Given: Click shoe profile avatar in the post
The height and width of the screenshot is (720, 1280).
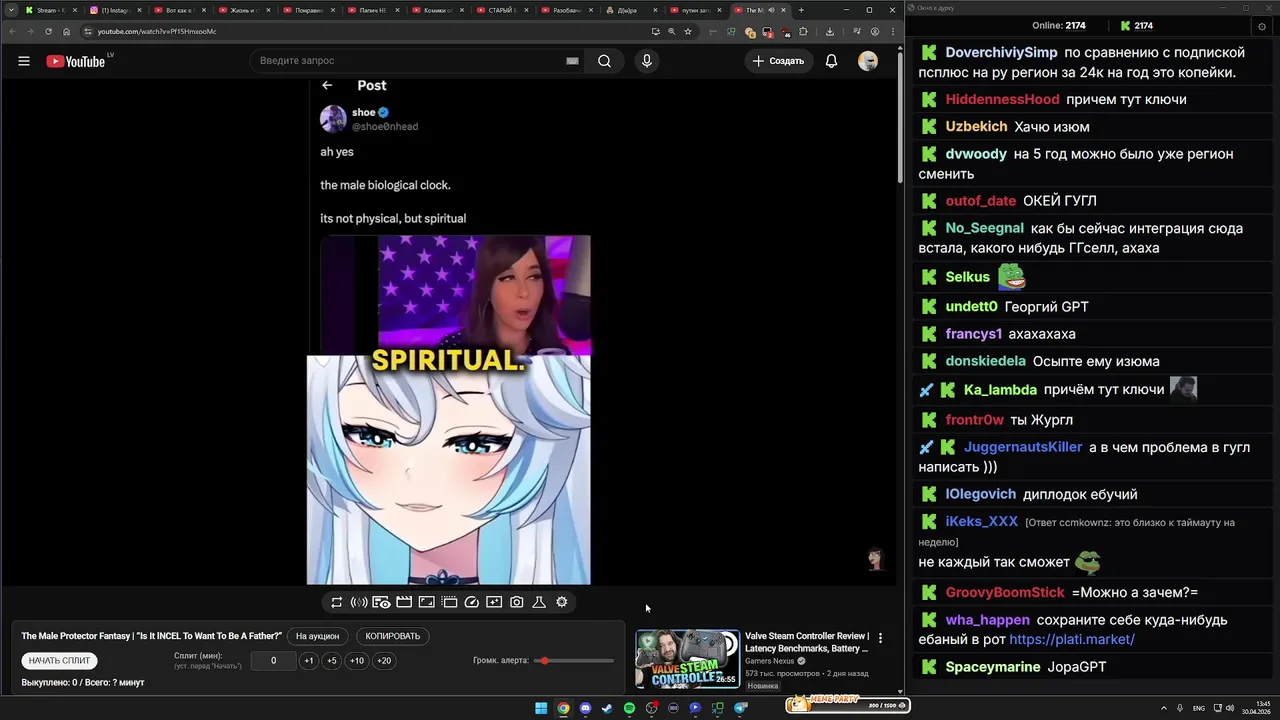Looking at the screenshot, I should pyautogui.click(x=333, y=119).
